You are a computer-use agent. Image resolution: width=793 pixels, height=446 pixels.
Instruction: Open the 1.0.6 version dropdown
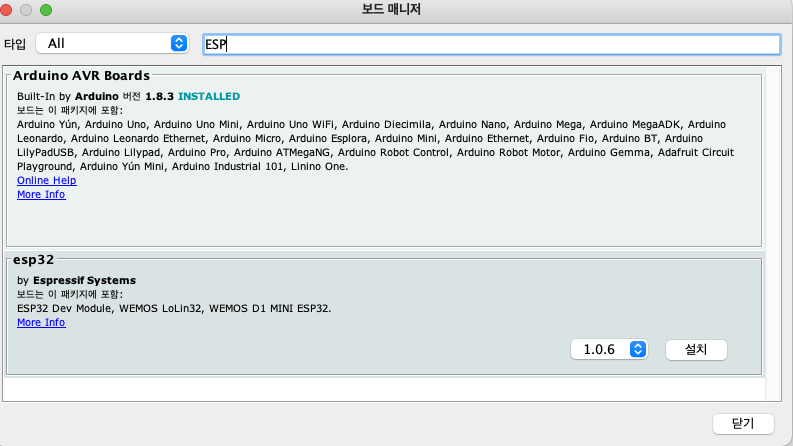609,349
